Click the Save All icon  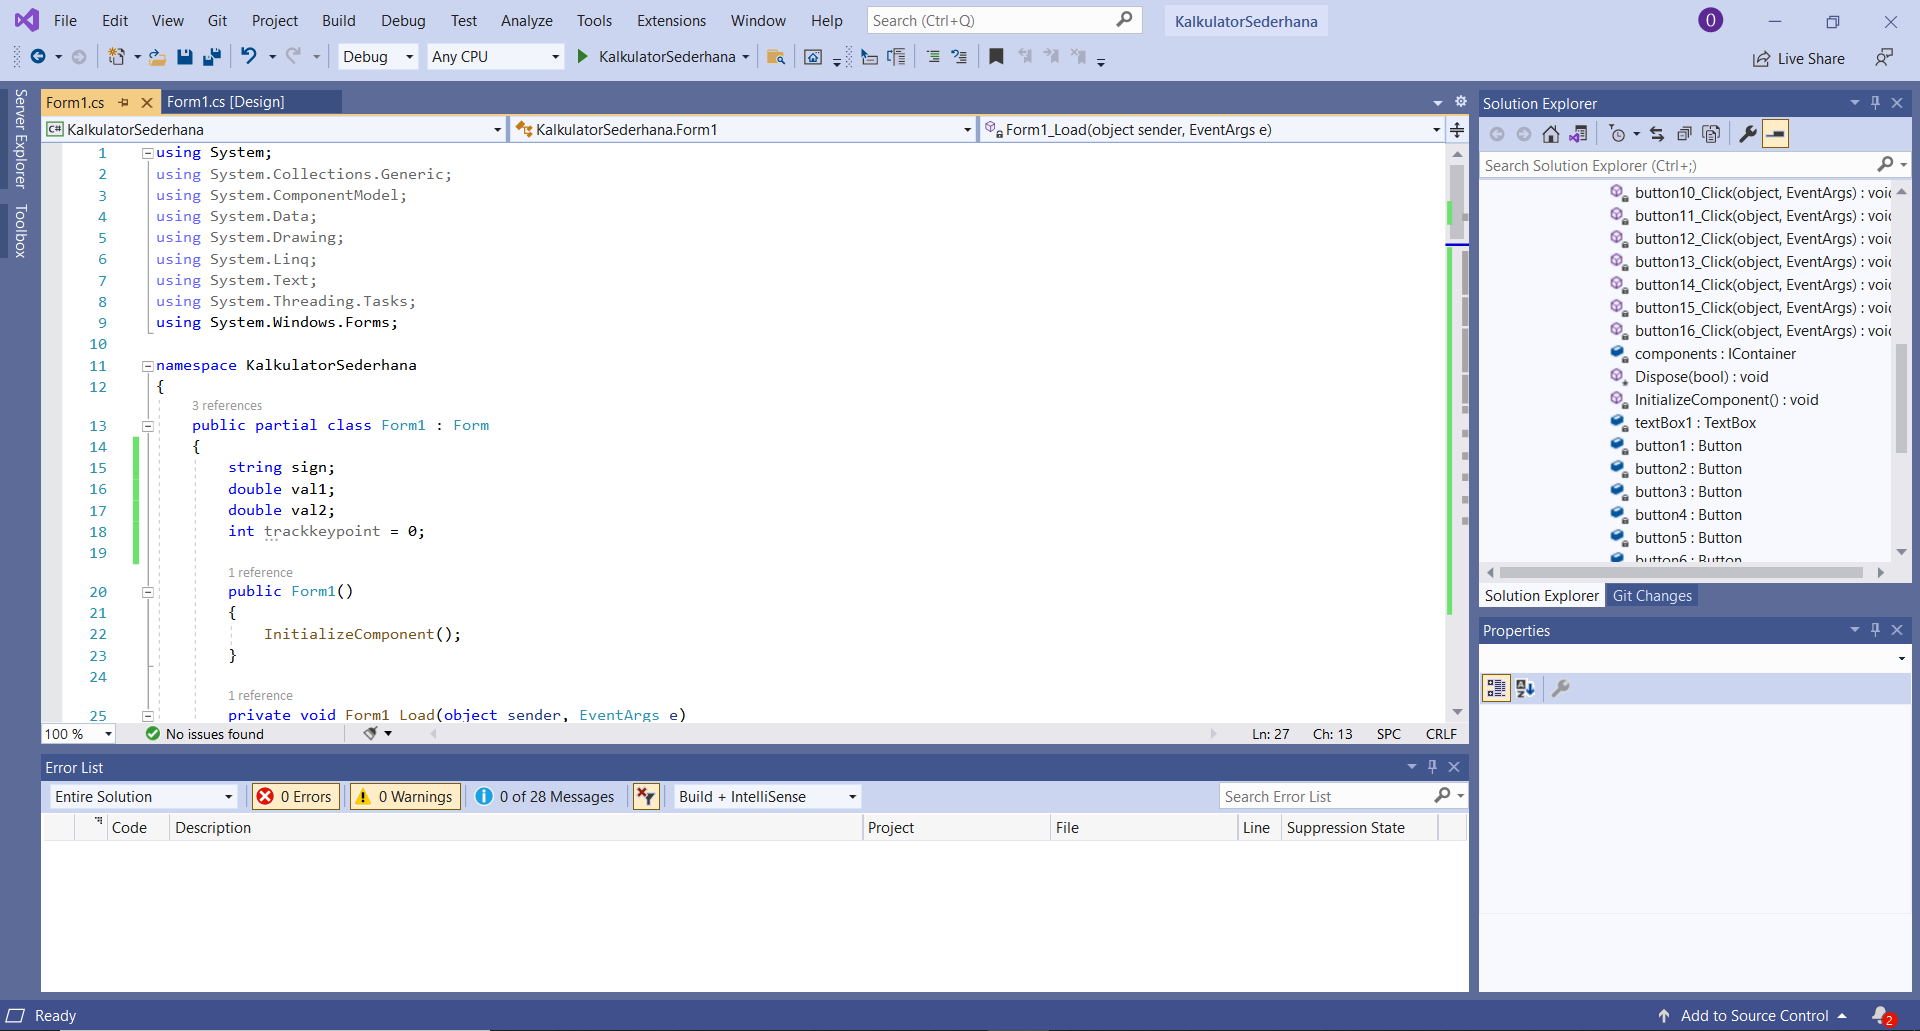211,57
